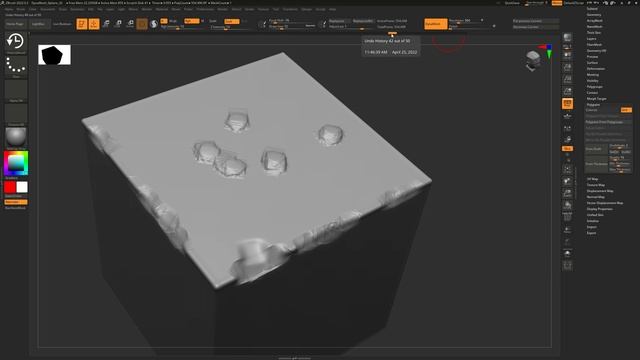Expand the Subtool subpalette
Screen dimensions: 640x360
pos(592,9)
